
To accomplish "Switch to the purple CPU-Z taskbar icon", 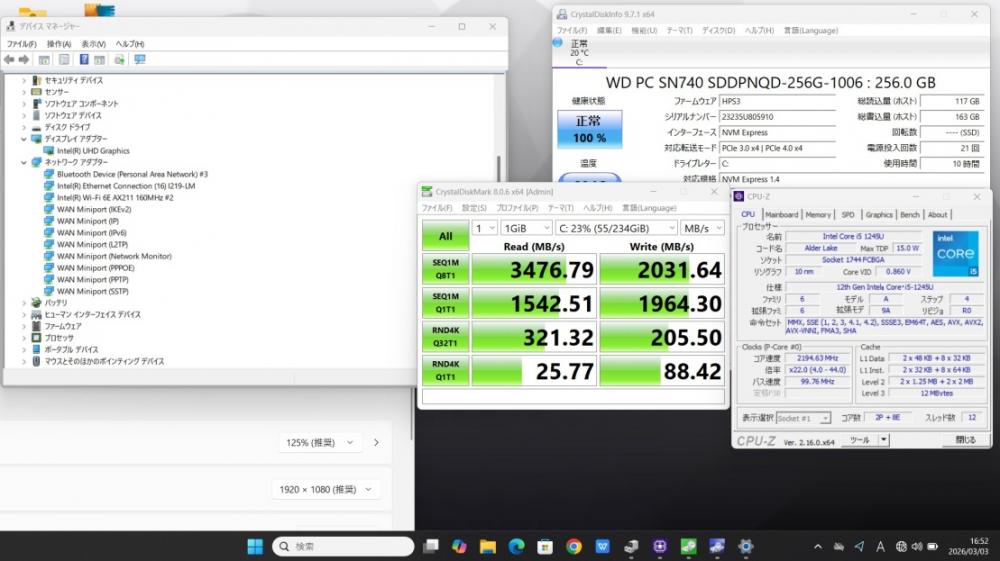I will 659,546.
